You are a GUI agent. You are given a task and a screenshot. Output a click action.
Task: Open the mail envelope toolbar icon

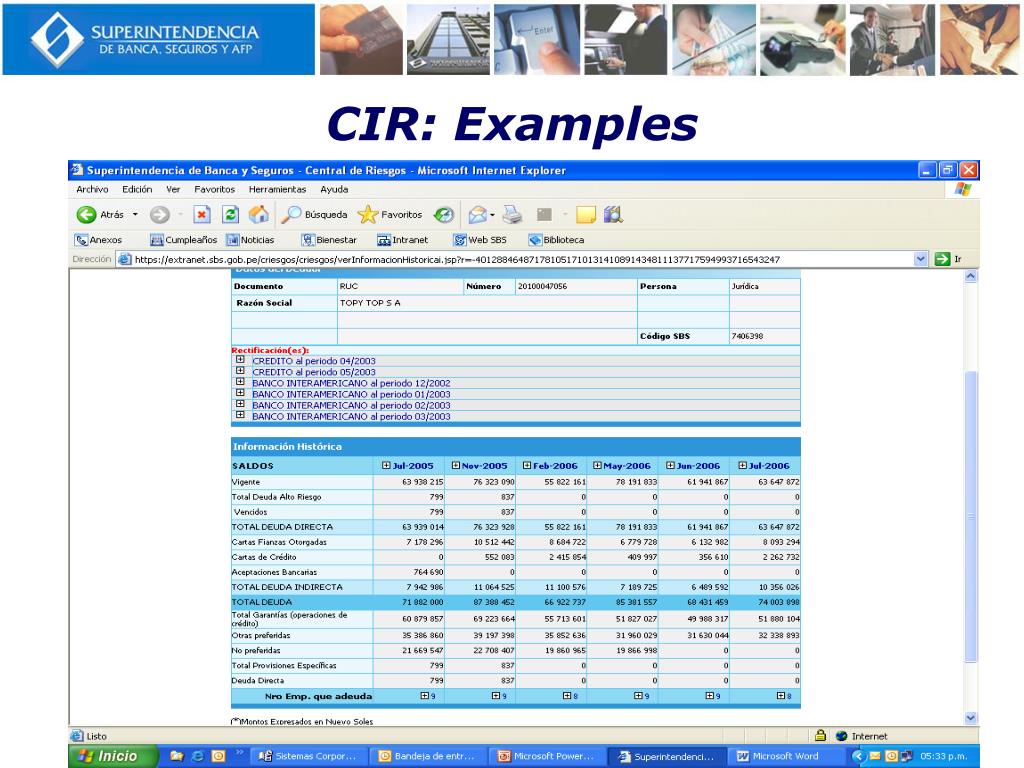point(478,214)
